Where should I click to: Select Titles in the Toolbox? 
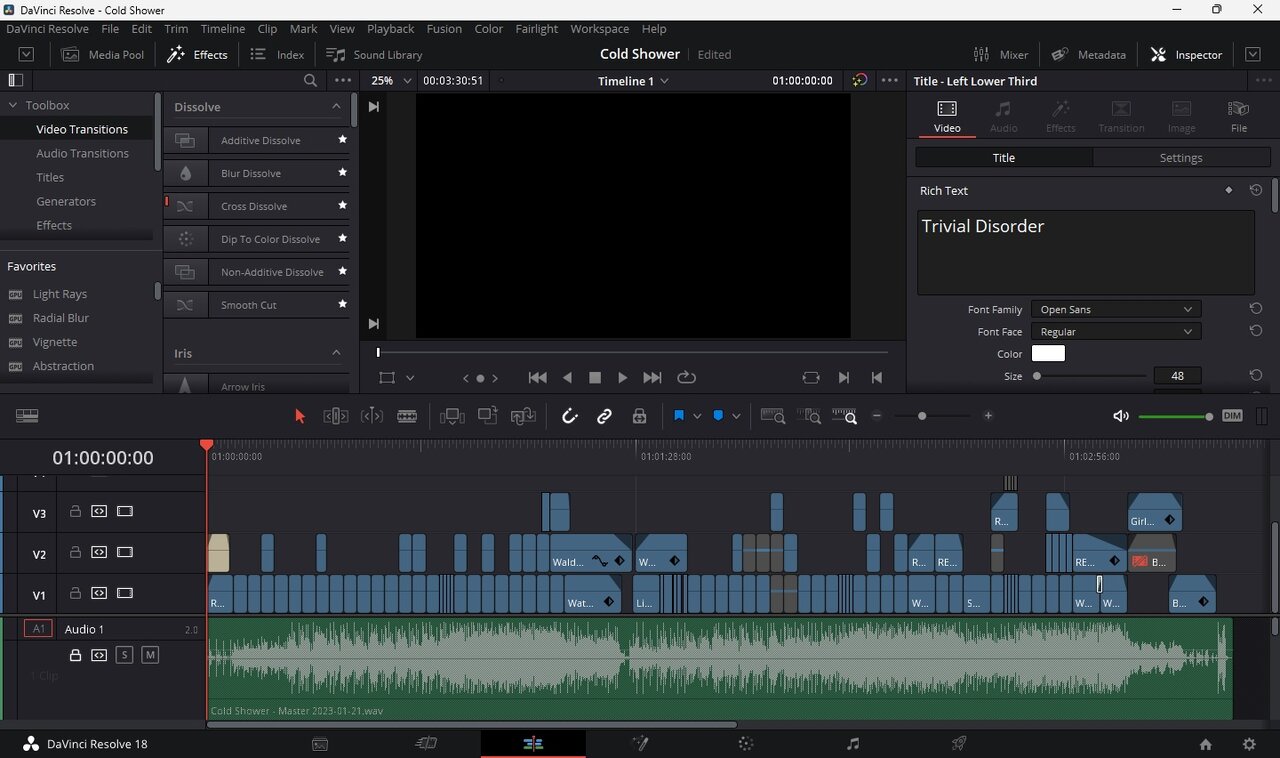50,177
